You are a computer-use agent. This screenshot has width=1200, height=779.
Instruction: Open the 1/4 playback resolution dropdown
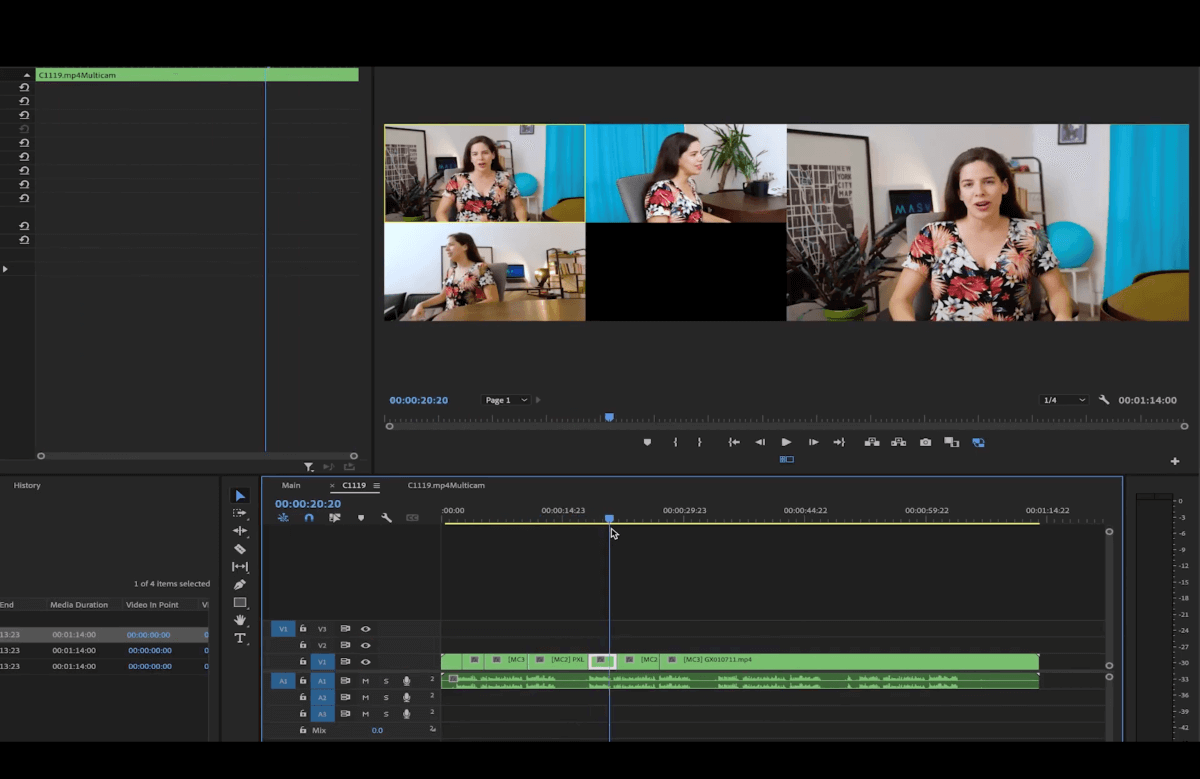1064,400
